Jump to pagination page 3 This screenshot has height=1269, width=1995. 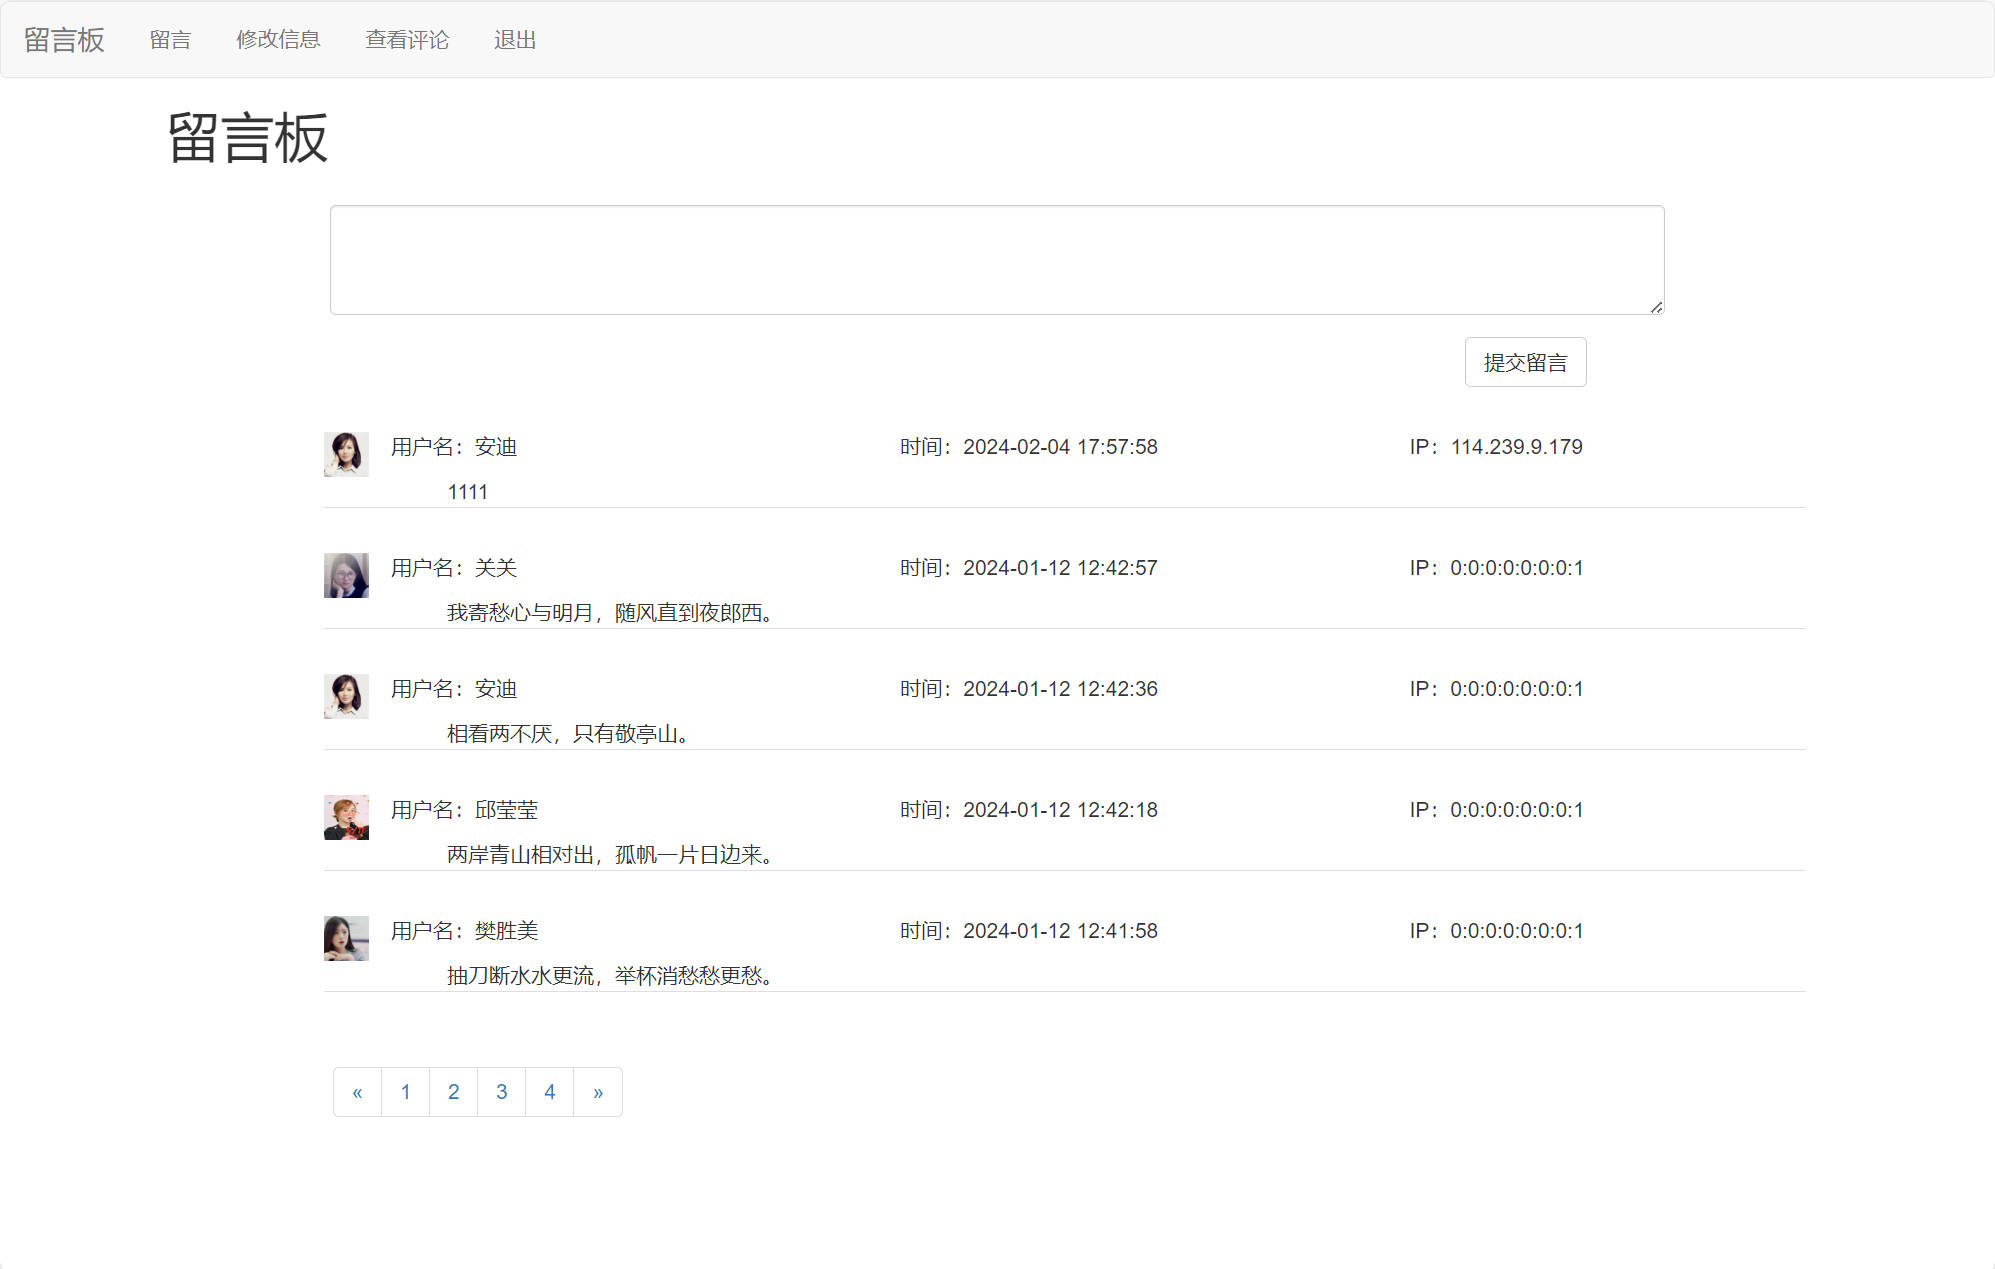(x=501, y=1092)
